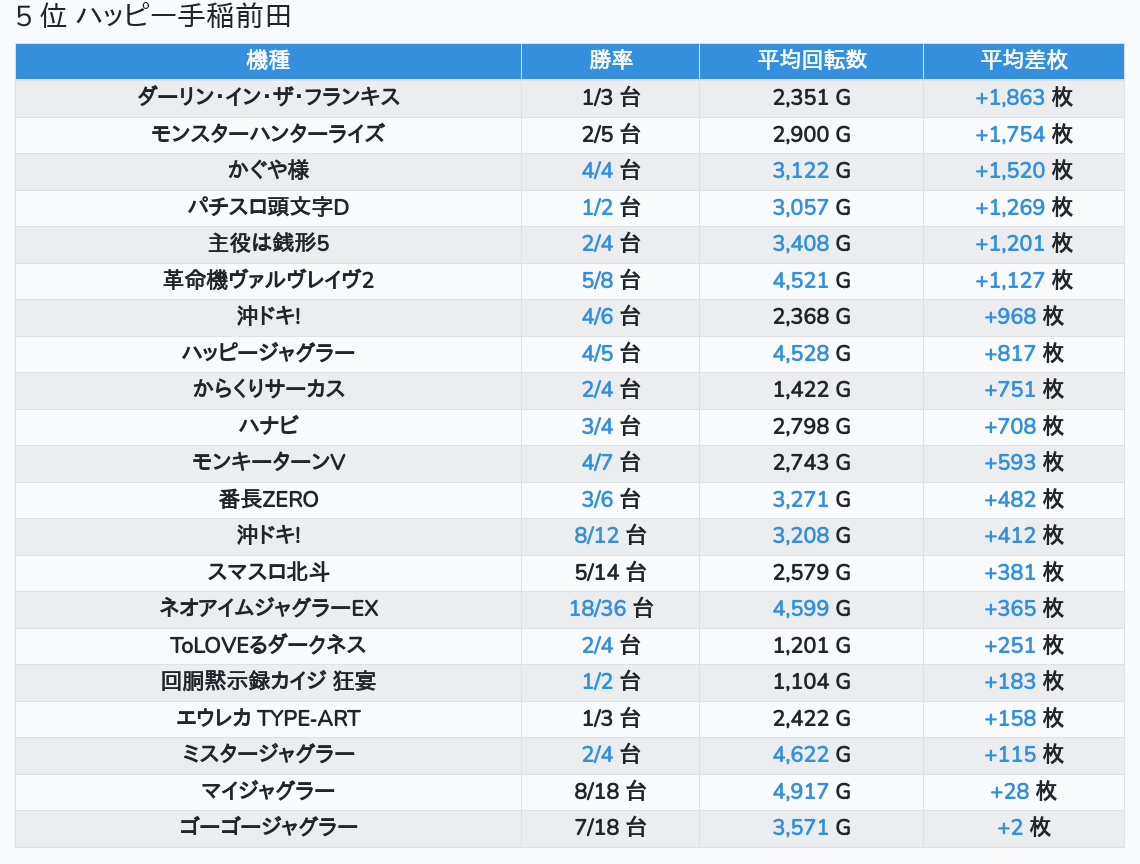The width and height of the screenshot is (1140, 864).
Task: Click the 5 位 ハッピー手稲前田 heading
Action: pyautogui.click(x=153, y=17)
